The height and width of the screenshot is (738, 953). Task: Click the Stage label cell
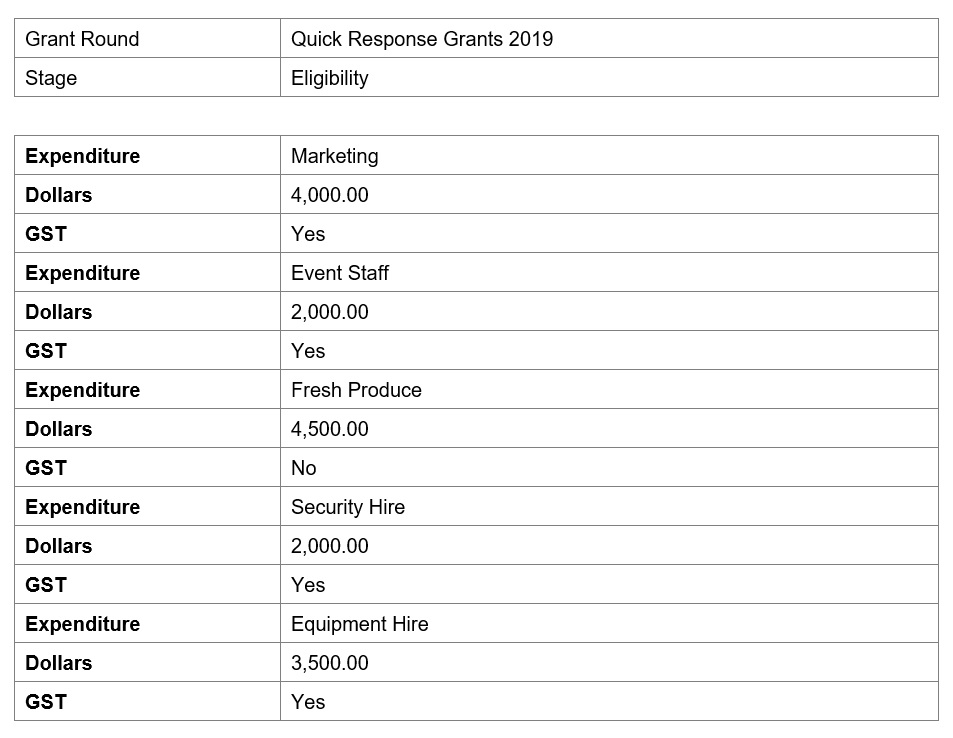(51, 78)
